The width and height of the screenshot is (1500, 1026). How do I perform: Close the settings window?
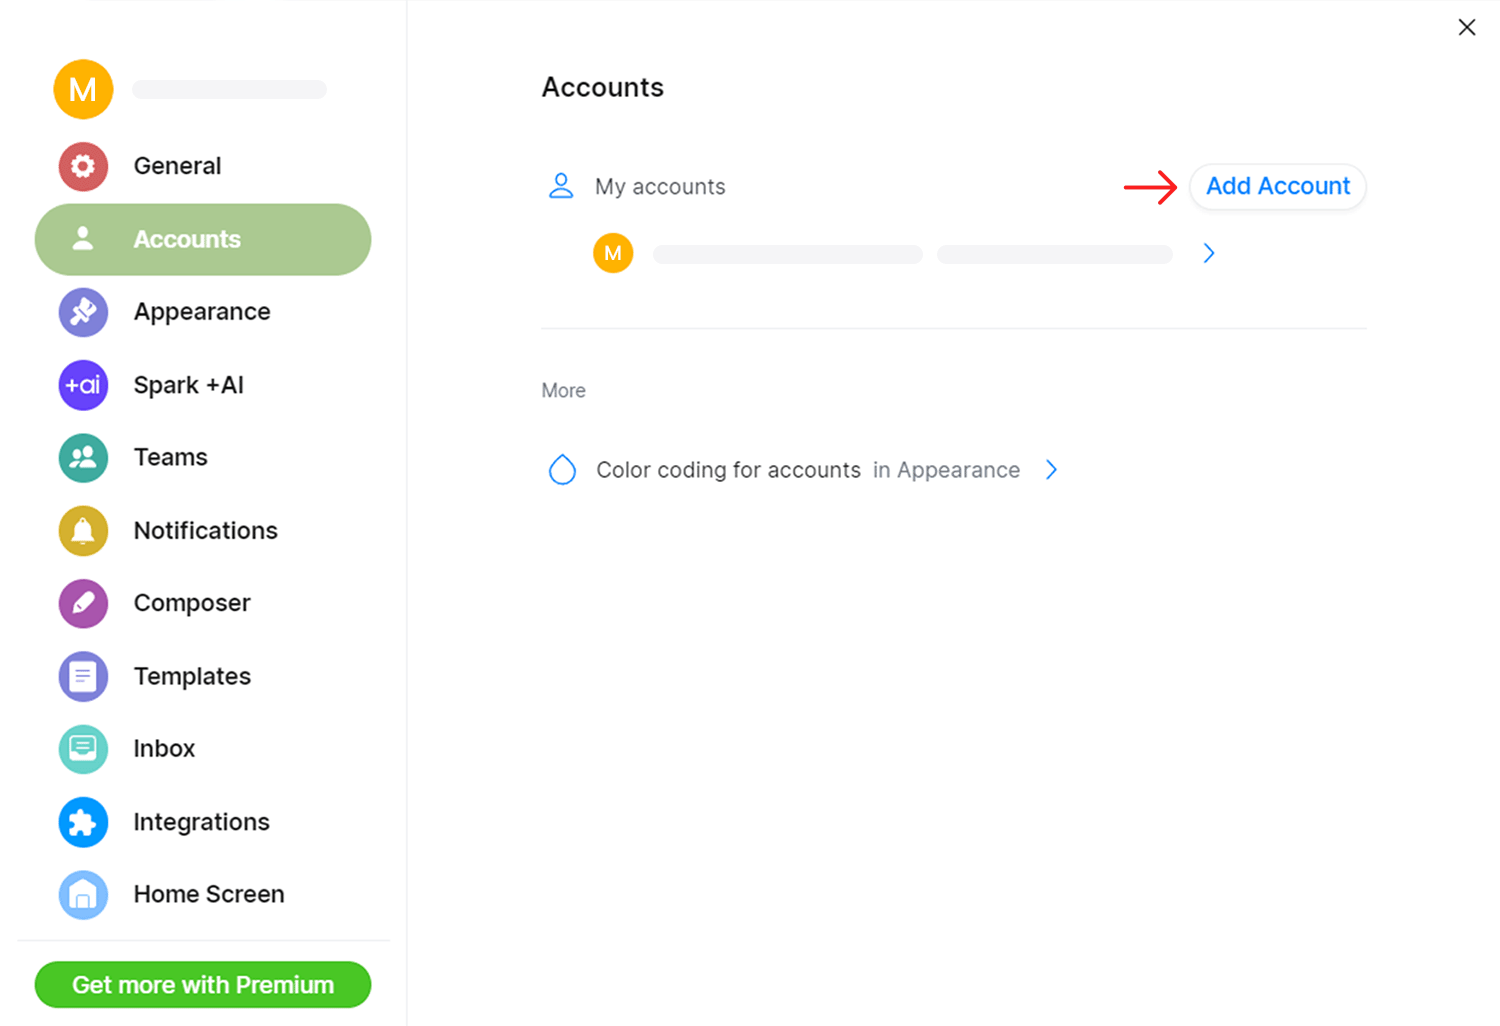pyautogui.click(x=1467, y=28)
